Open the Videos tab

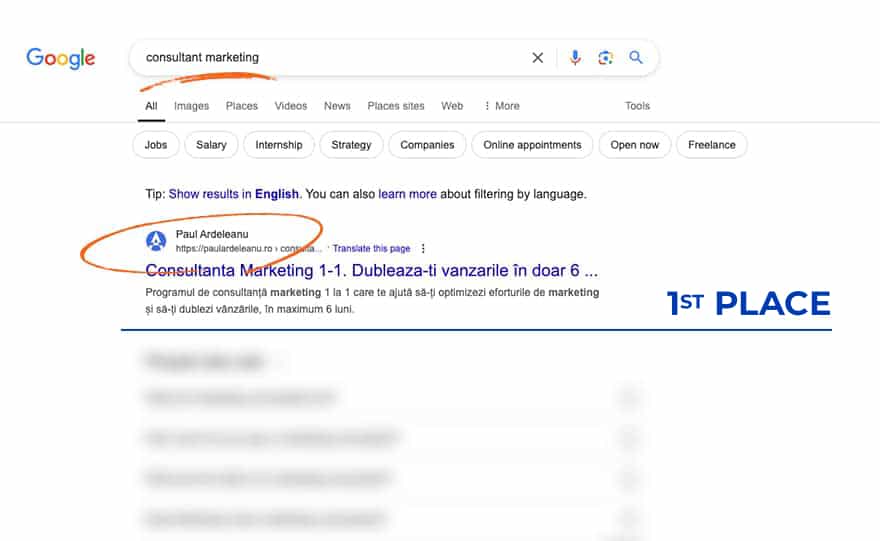(291, 106)
